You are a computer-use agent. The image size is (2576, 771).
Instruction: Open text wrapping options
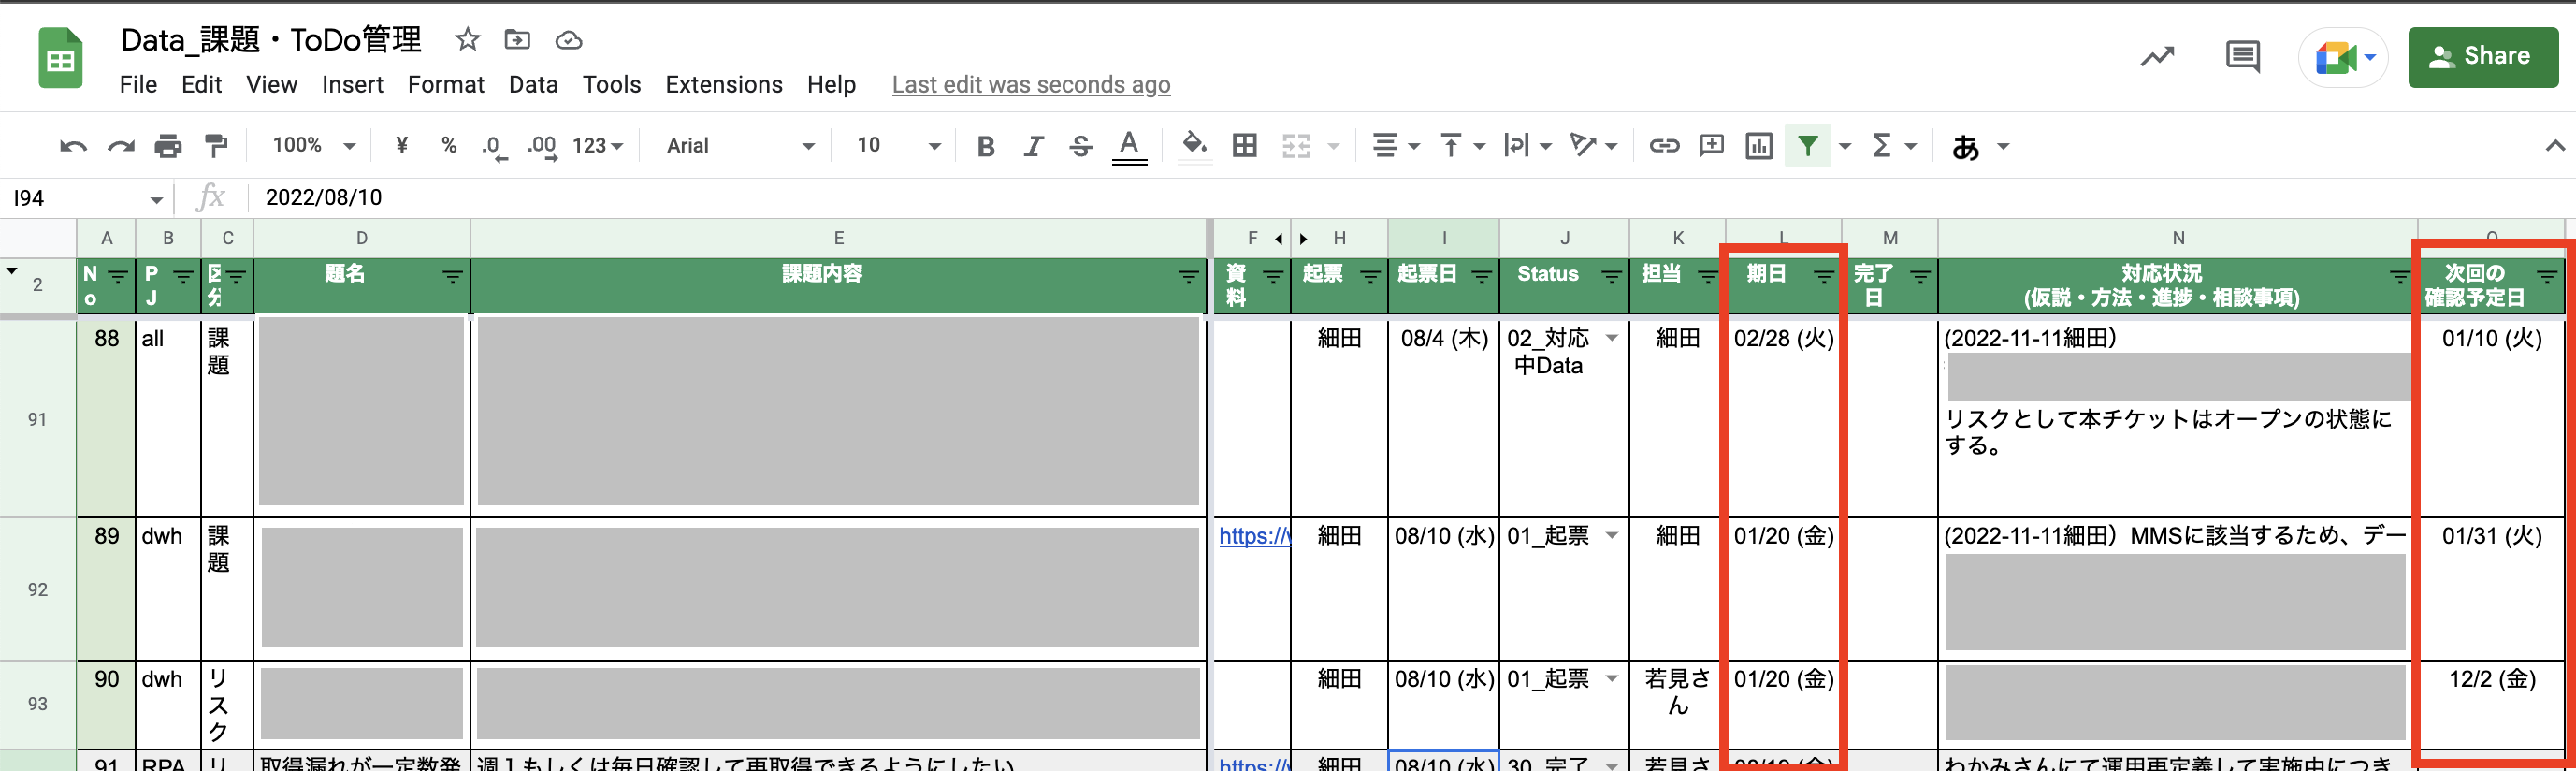click(x=1528, y=146)
